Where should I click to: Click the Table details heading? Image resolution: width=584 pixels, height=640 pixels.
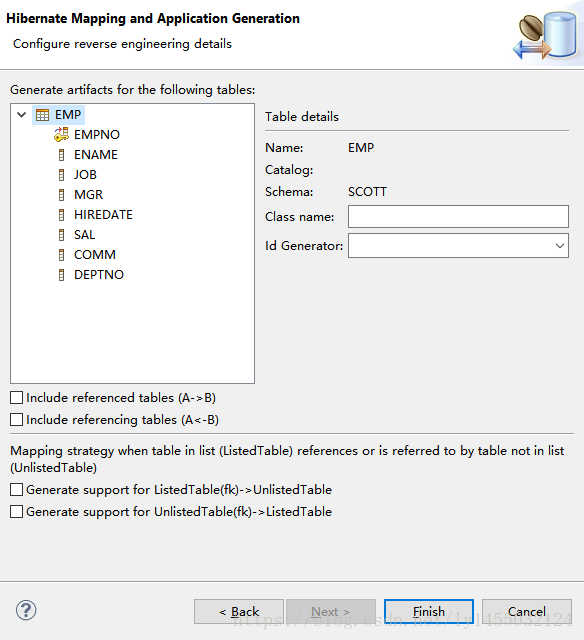pos(302,117)
